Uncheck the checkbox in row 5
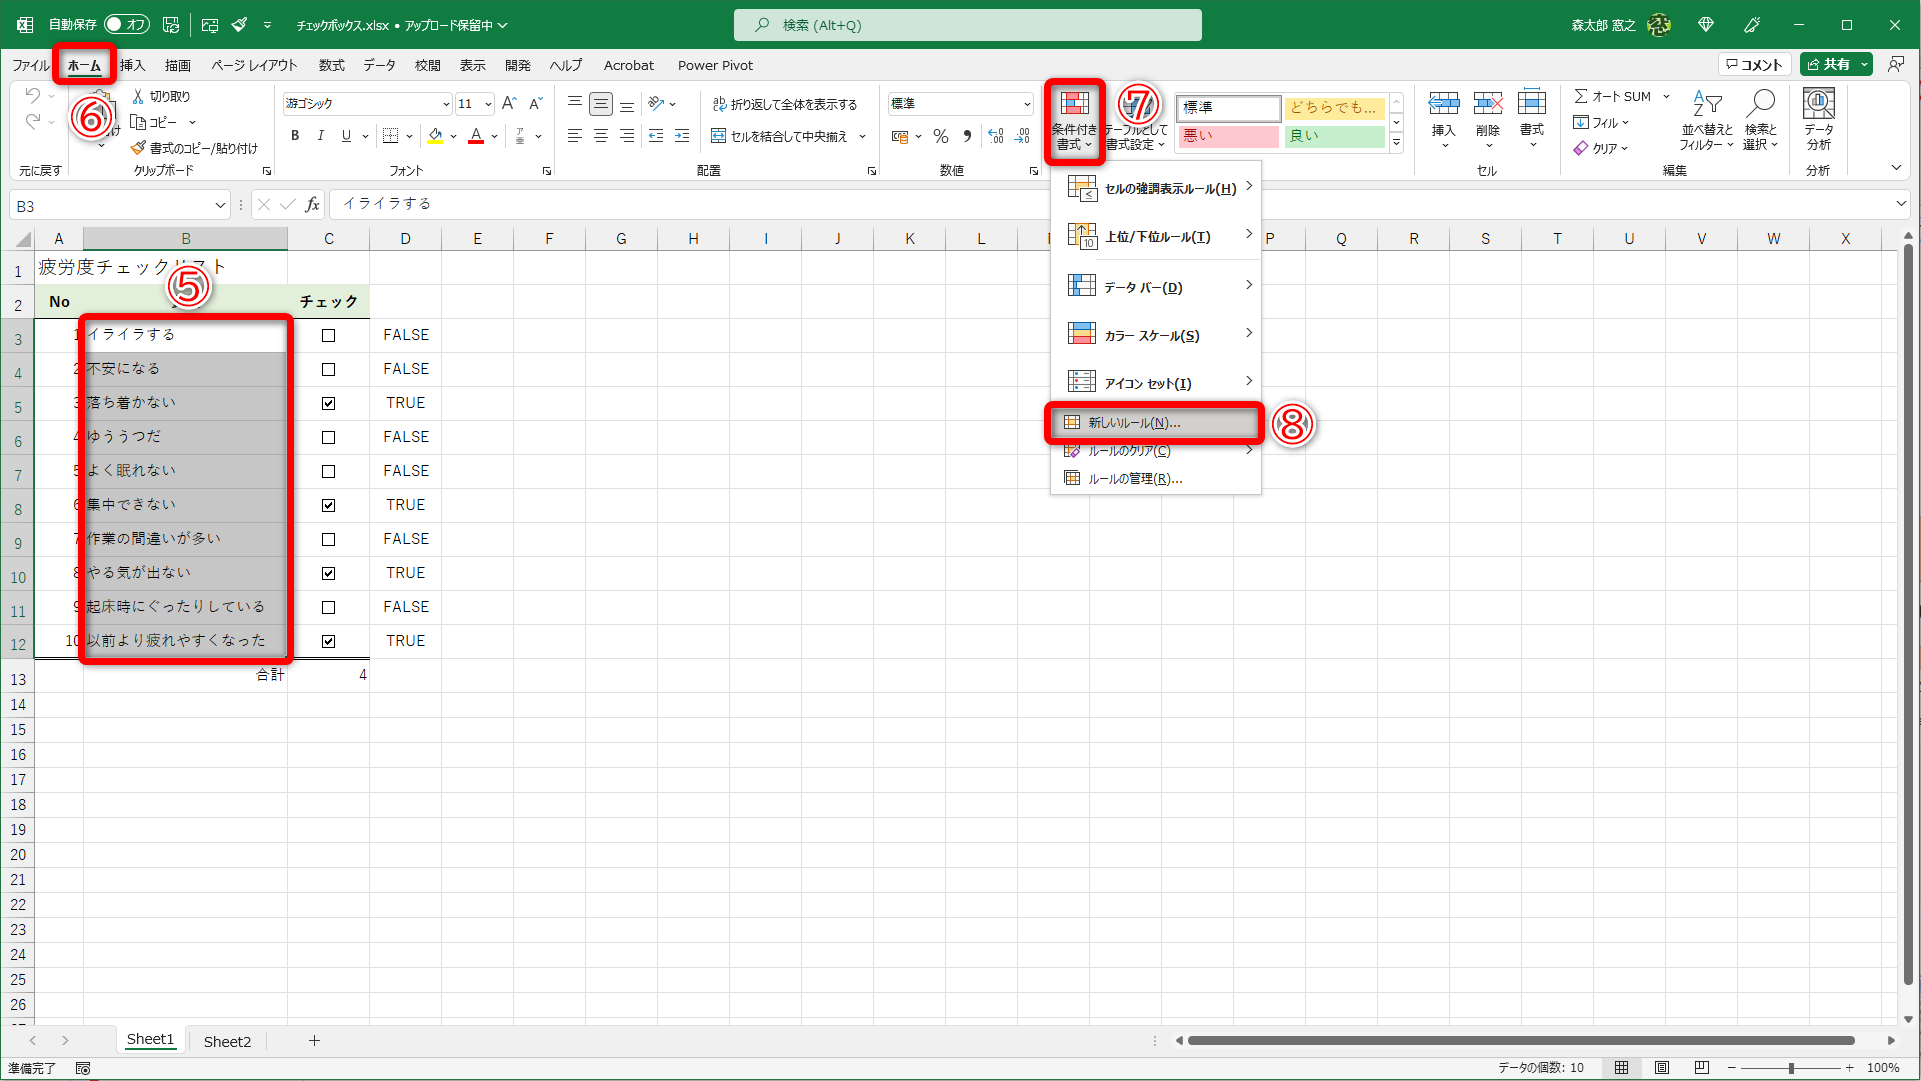1921x1081 pixels. (x=329, y=404)
